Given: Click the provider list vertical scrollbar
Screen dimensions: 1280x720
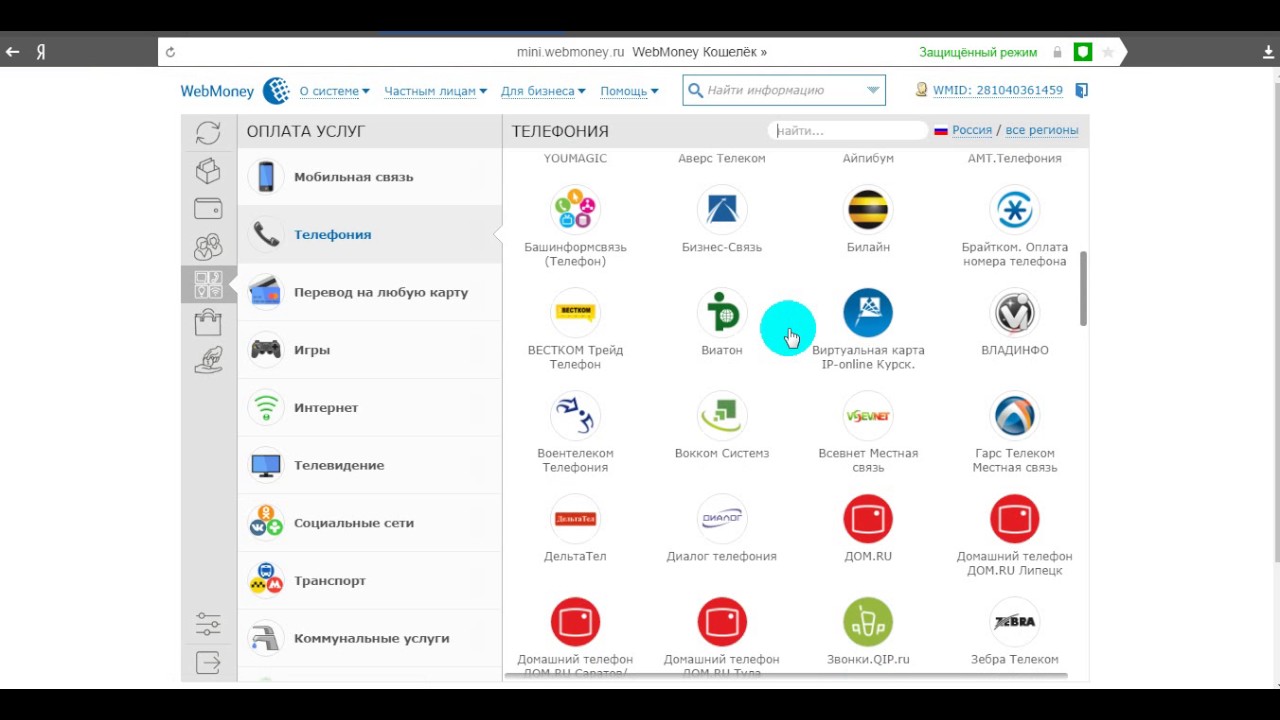Looking at the screenshot, I should [1083, 288].
